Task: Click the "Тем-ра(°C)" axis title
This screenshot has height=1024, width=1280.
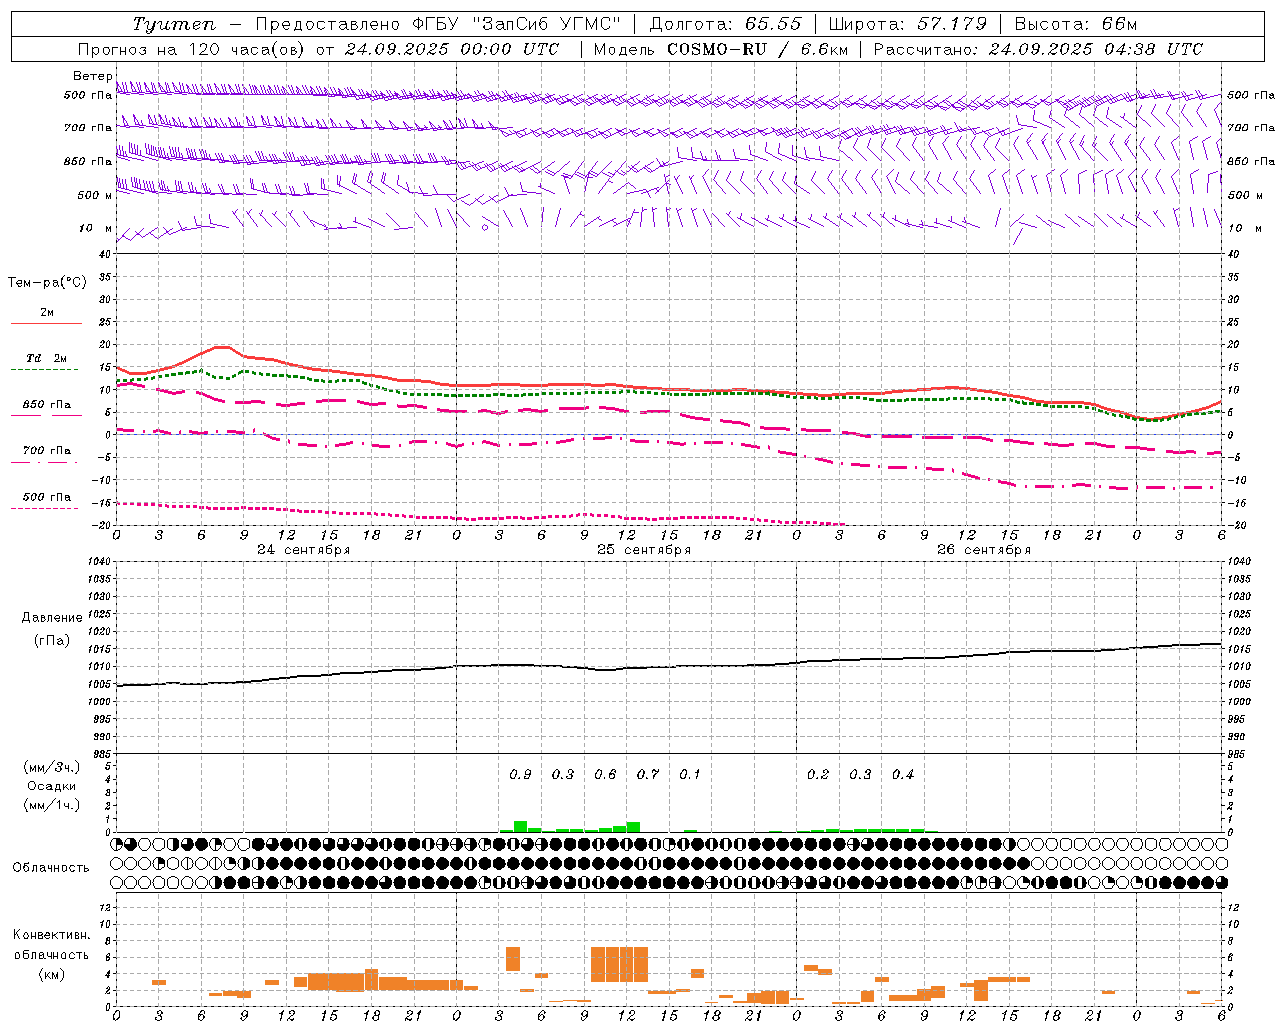Action: point(47,283)
